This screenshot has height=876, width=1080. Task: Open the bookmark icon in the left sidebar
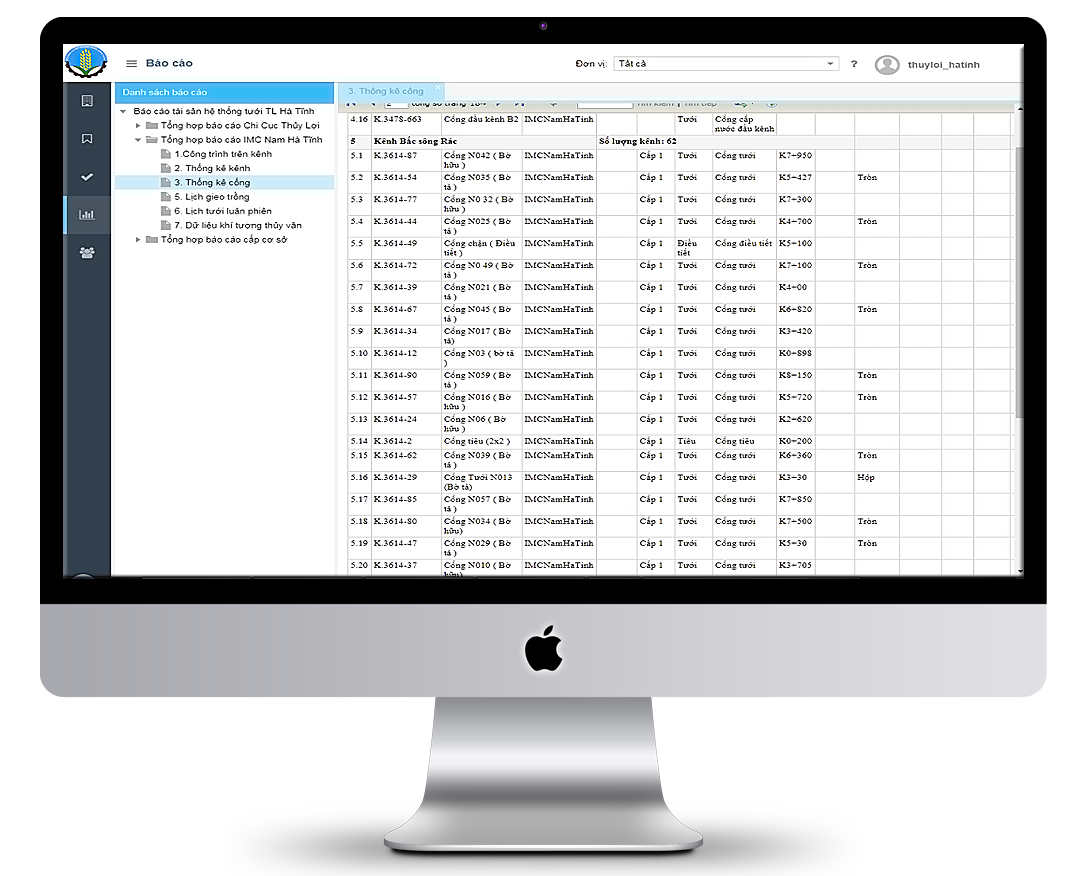coord(87,139)
